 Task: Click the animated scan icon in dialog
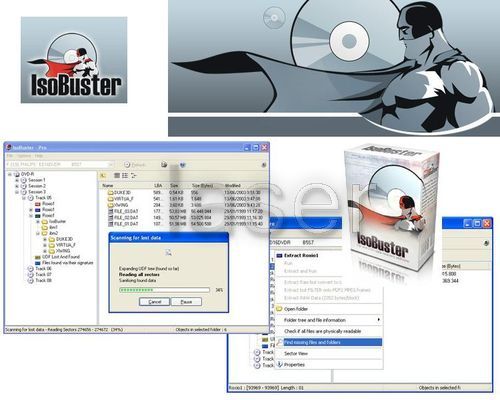(x=169, y=252)
